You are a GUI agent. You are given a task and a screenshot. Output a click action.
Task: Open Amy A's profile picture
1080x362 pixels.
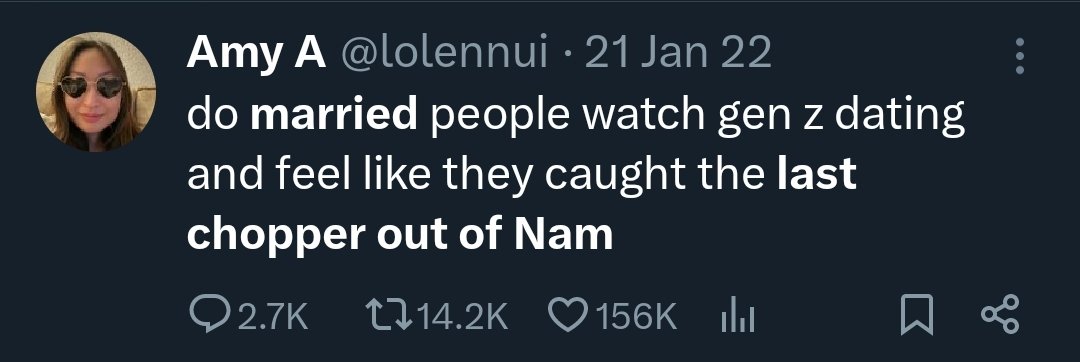tap(96, 92)
